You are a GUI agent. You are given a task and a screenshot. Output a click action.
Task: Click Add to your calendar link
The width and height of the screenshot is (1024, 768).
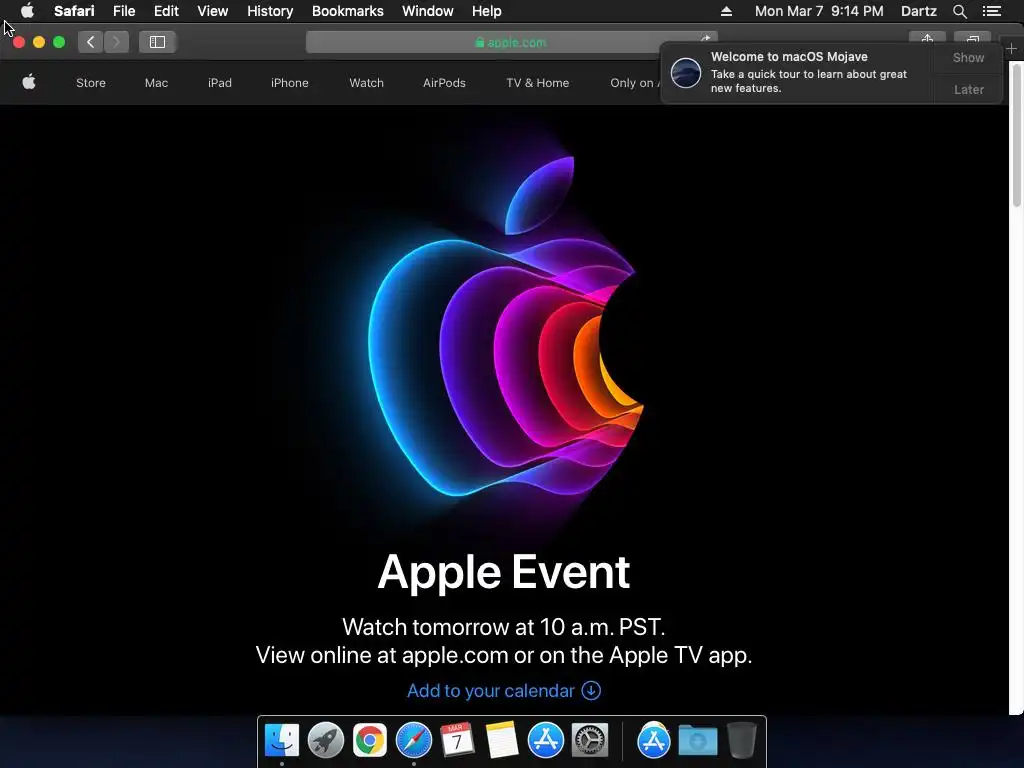pyautogui.click(x=504, y=690)
